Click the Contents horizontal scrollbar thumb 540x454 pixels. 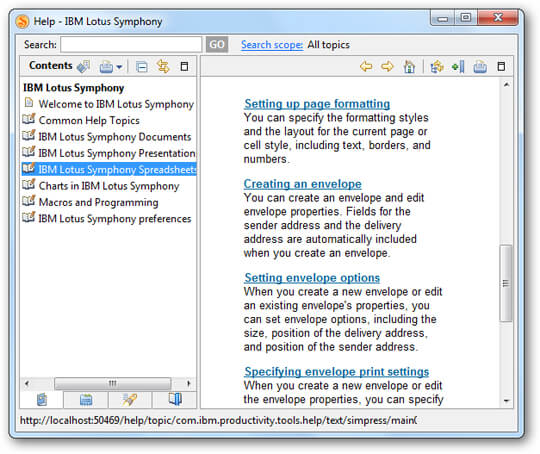113,383
